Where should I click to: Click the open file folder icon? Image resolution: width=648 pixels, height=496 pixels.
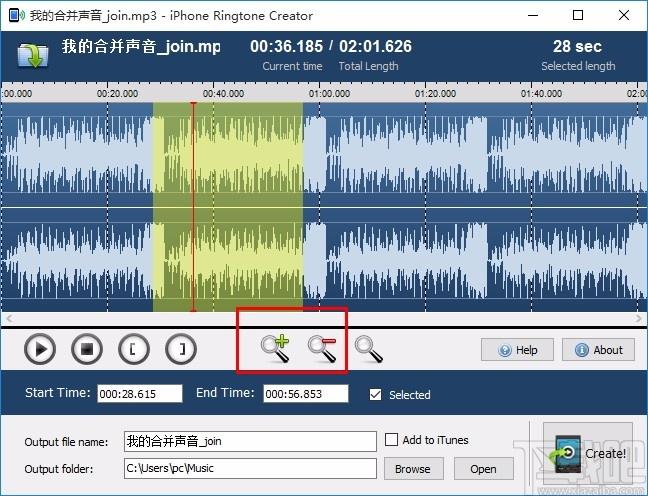pyautogui.click(x=31, y=55)
